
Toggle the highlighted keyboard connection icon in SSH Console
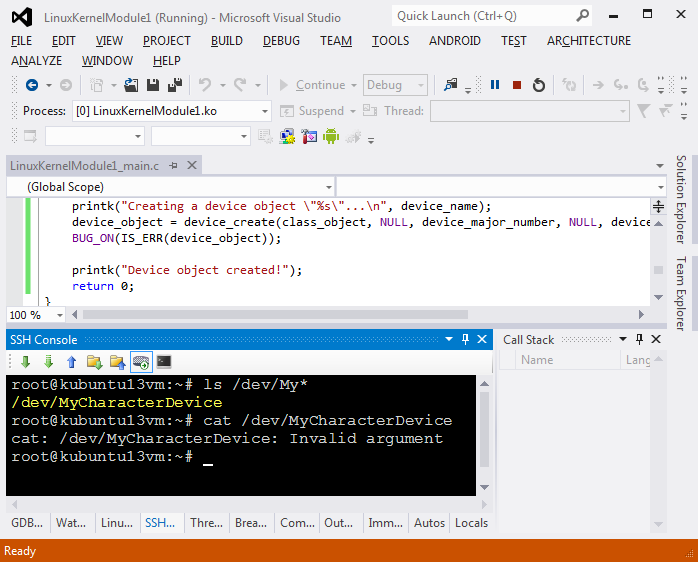pos(141,362)
